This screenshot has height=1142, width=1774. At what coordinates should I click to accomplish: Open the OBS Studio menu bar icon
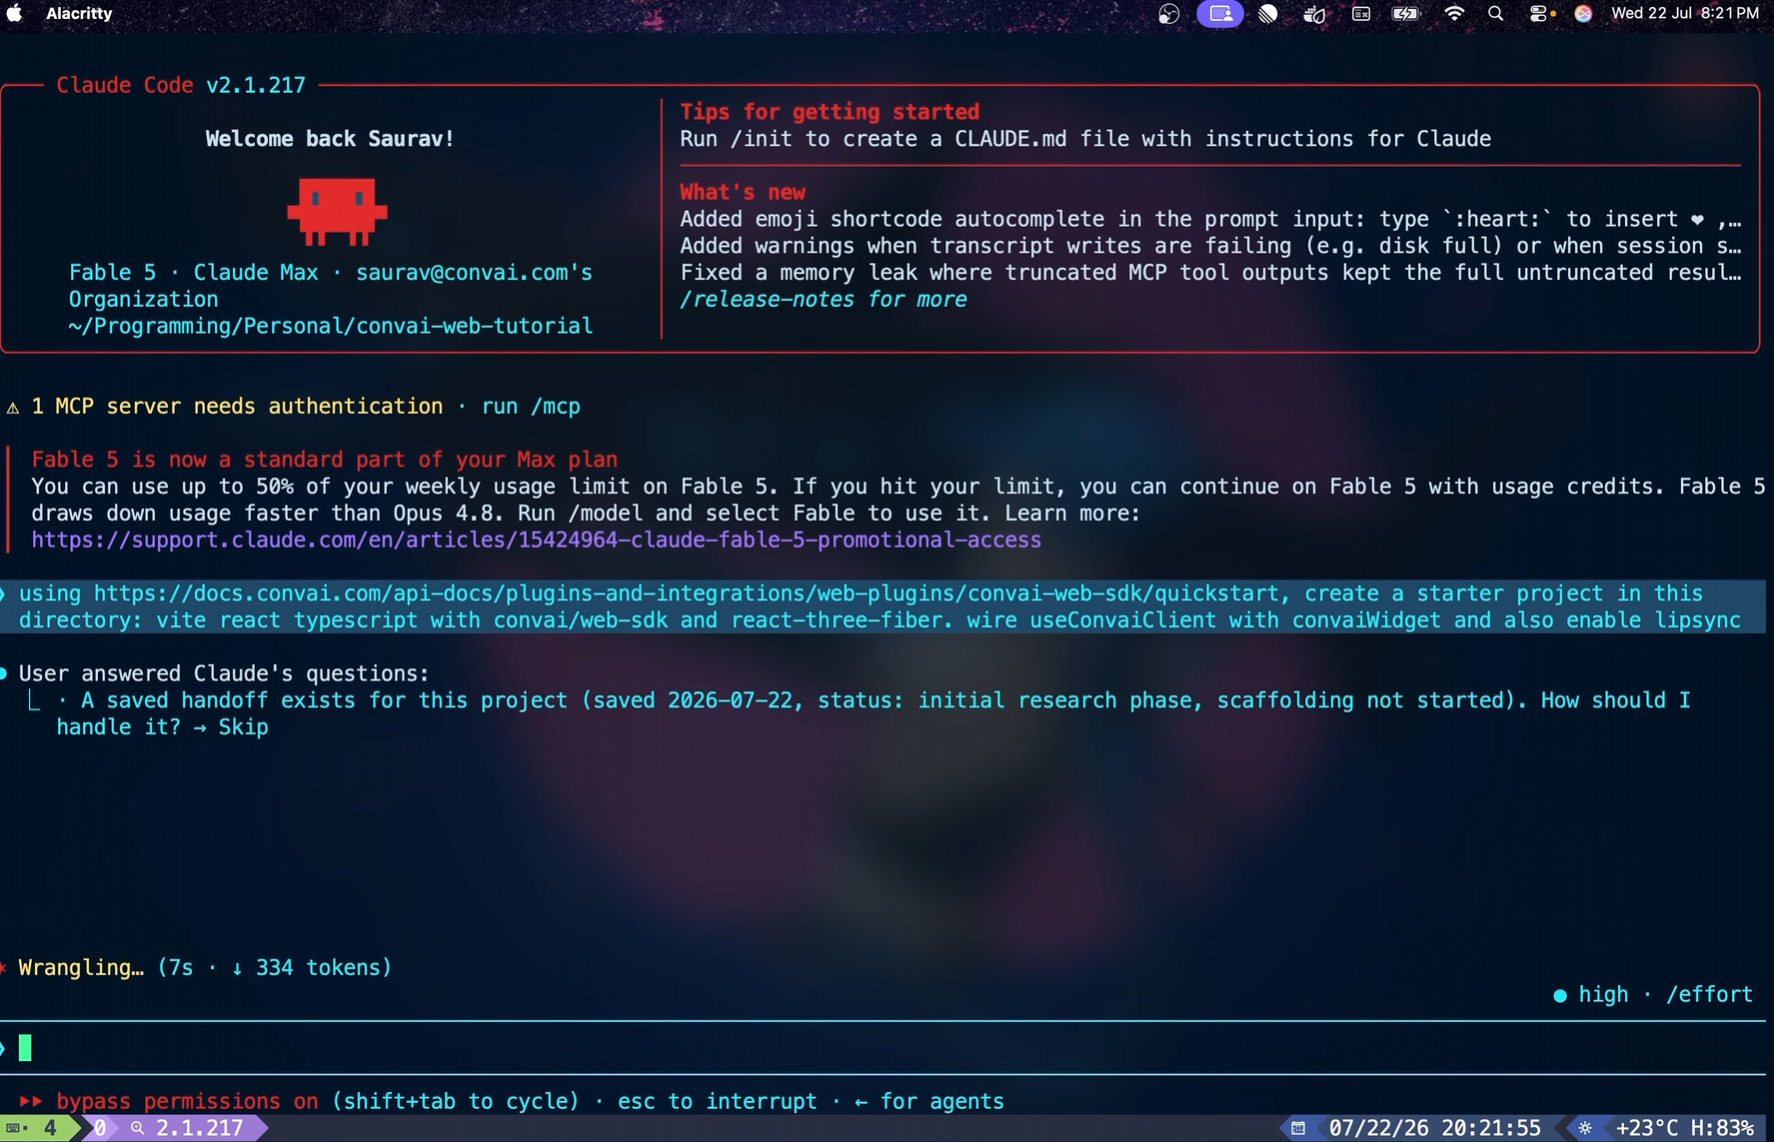(1168, 14)
